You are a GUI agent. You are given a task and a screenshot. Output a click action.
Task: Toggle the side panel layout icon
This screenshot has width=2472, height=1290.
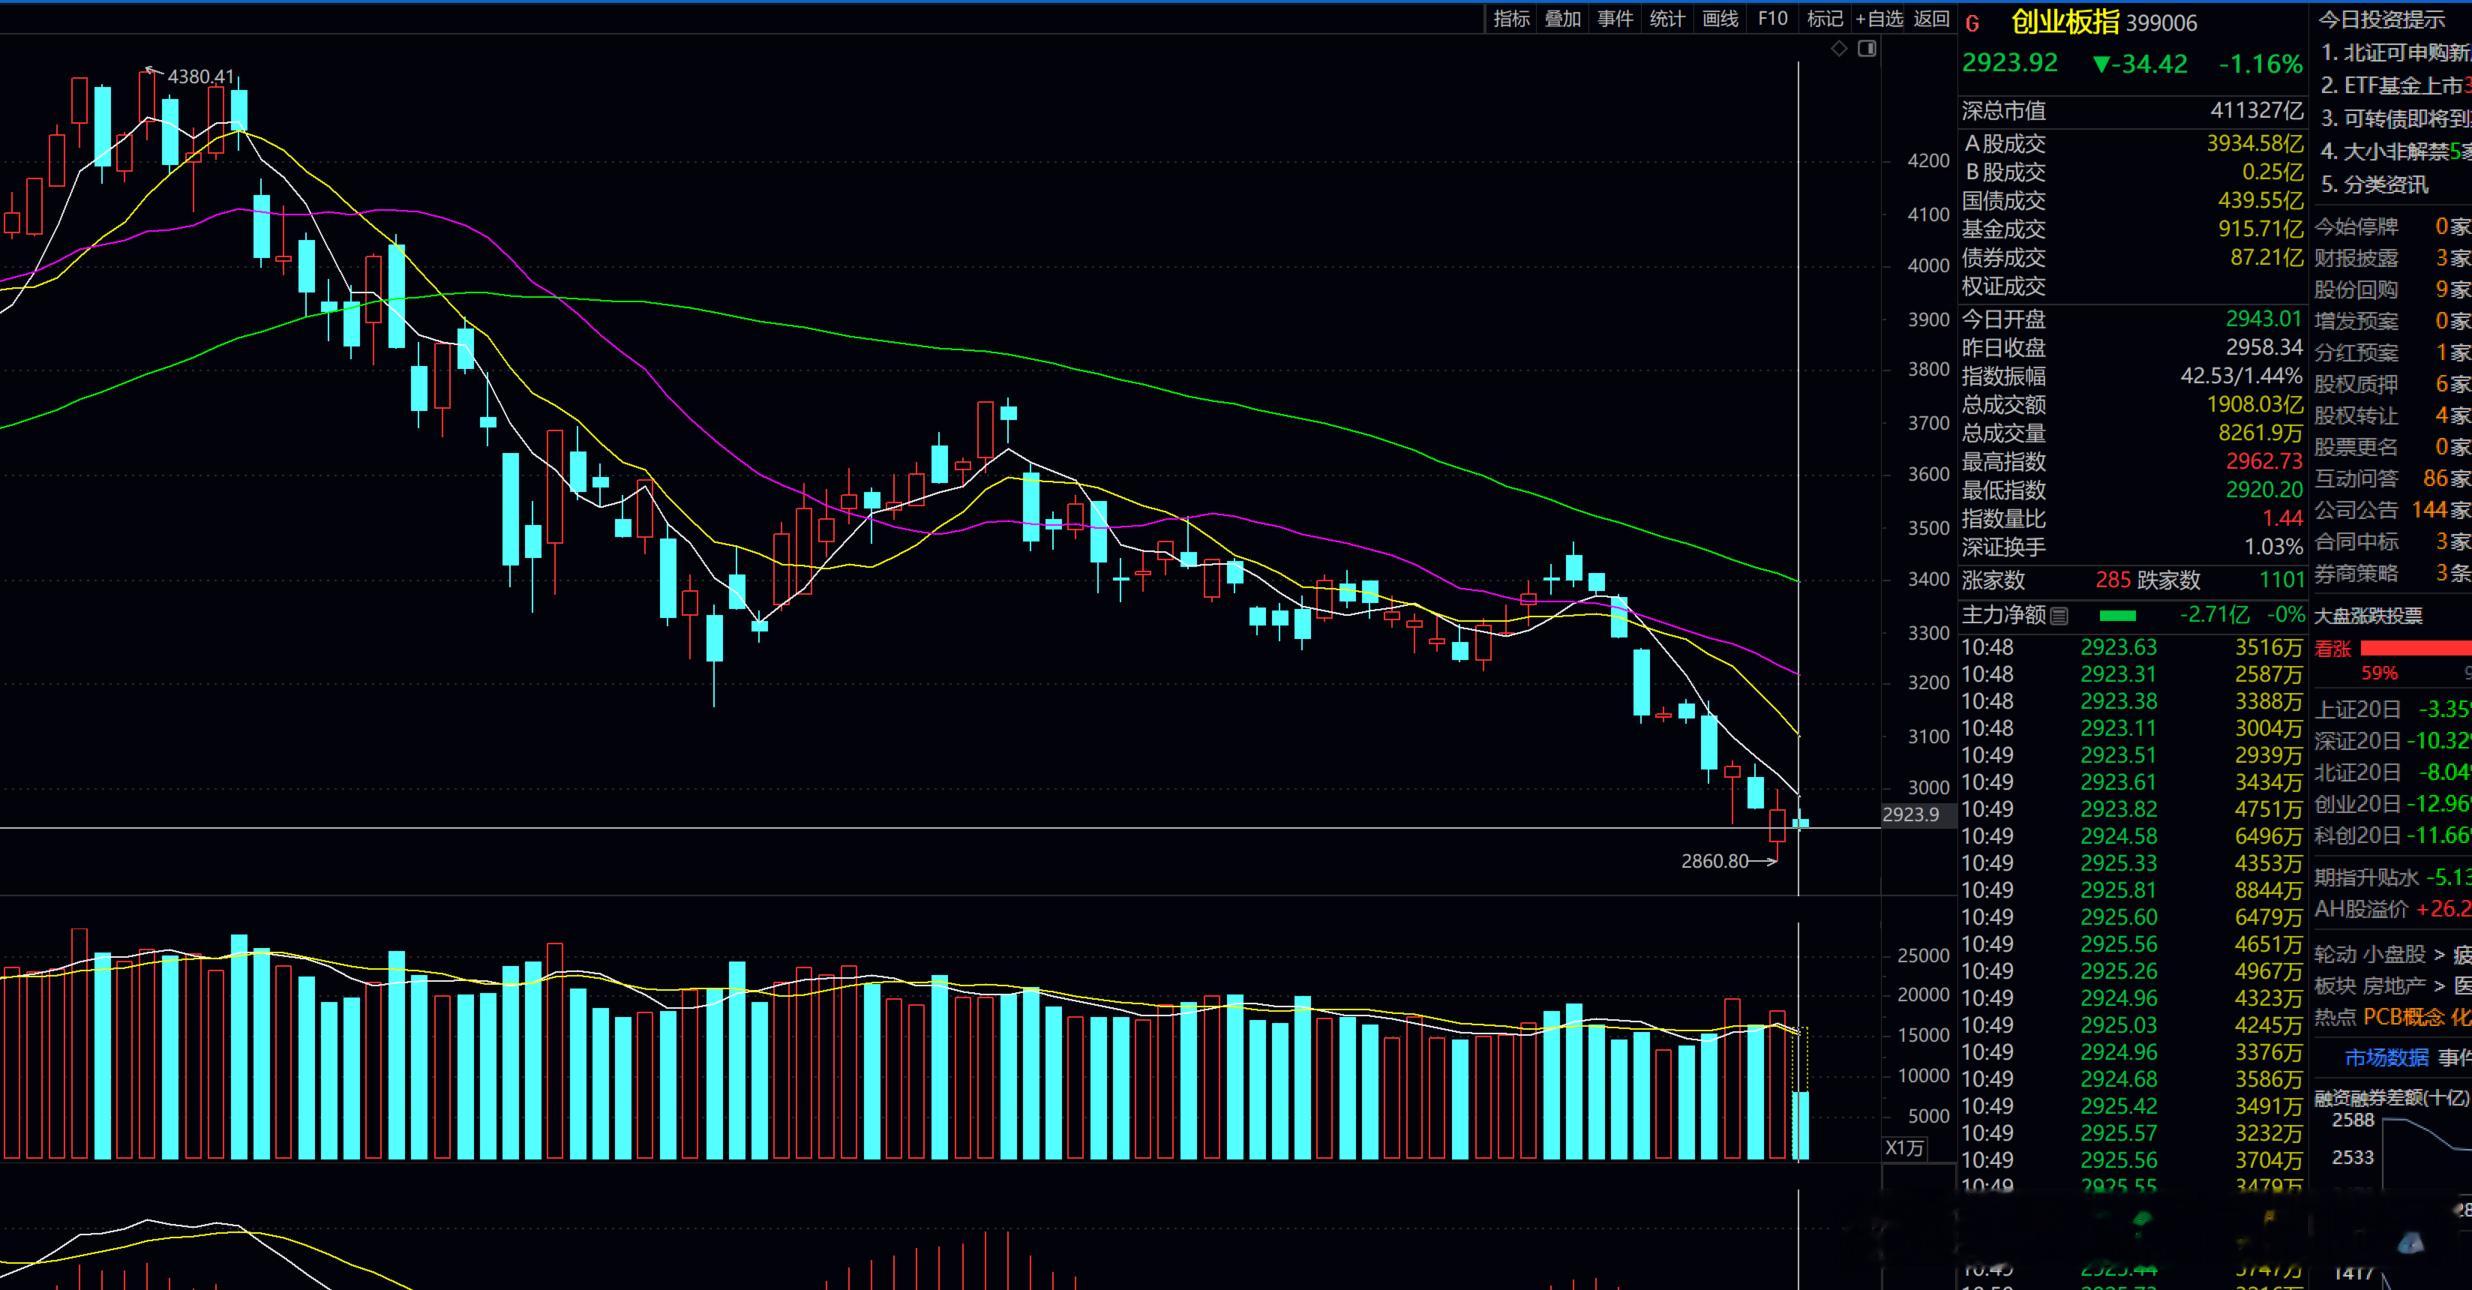tap(1867, 49)
